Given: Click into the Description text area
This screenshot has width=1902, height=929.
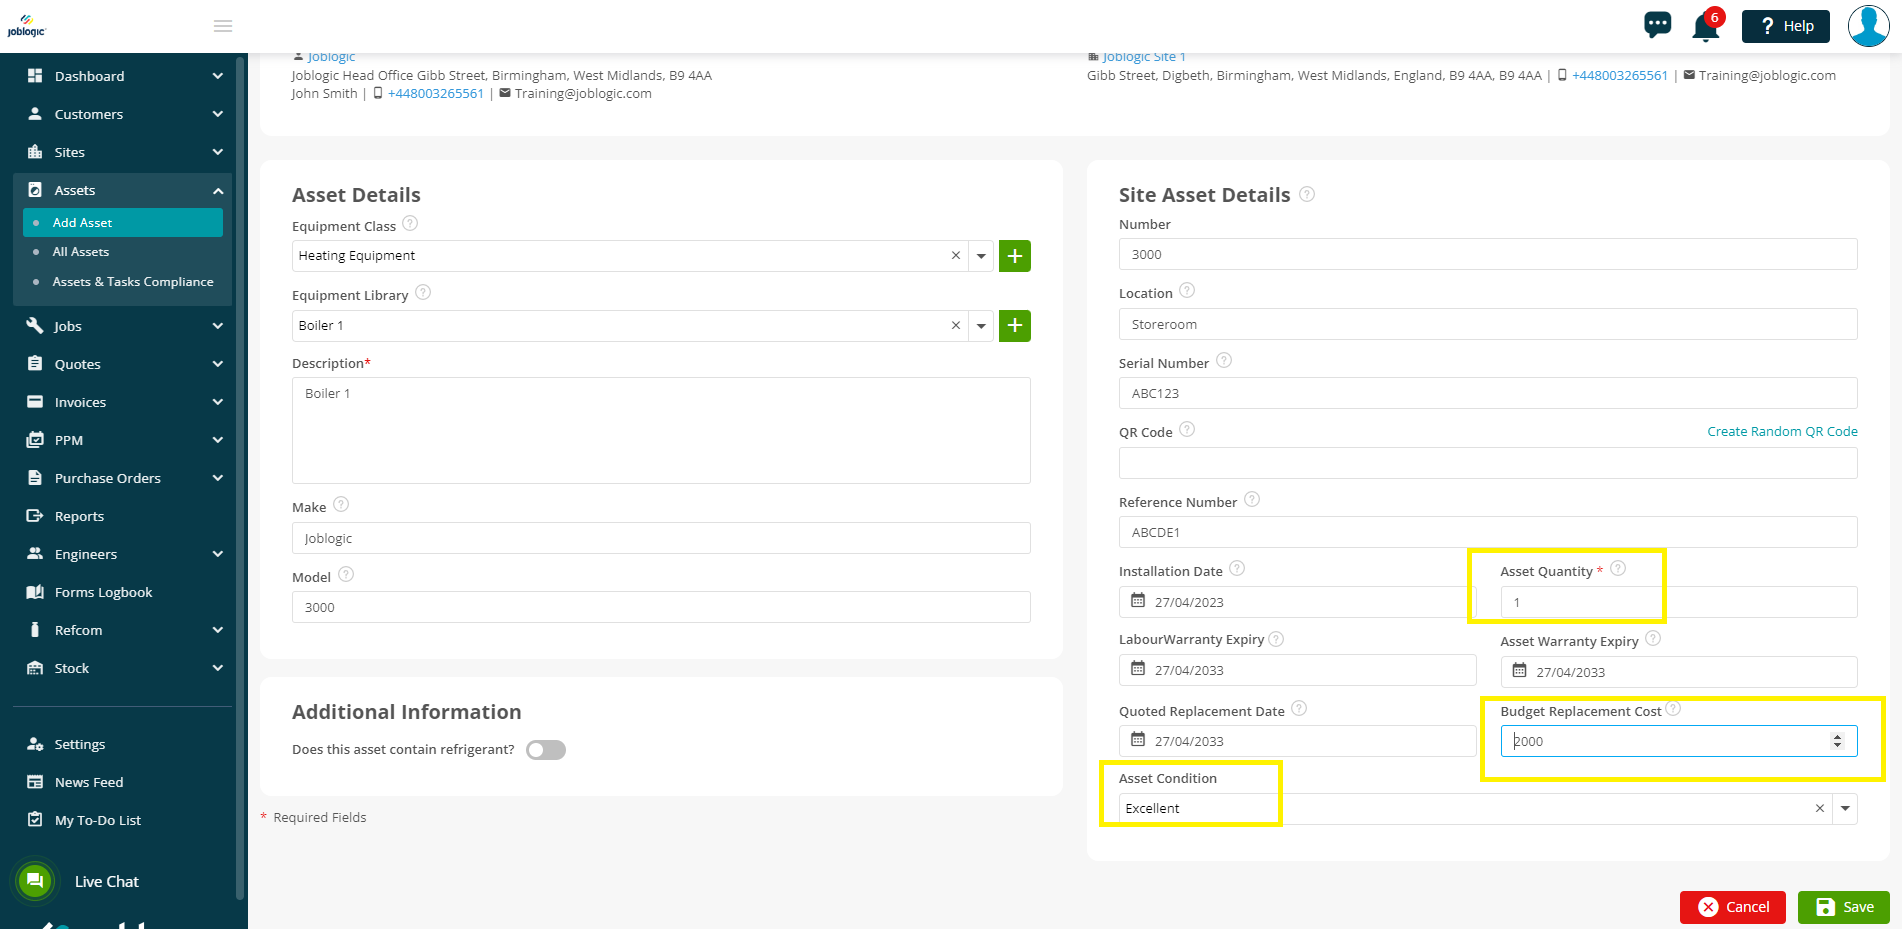Looking at the screenshot, I should coord(661,431).
